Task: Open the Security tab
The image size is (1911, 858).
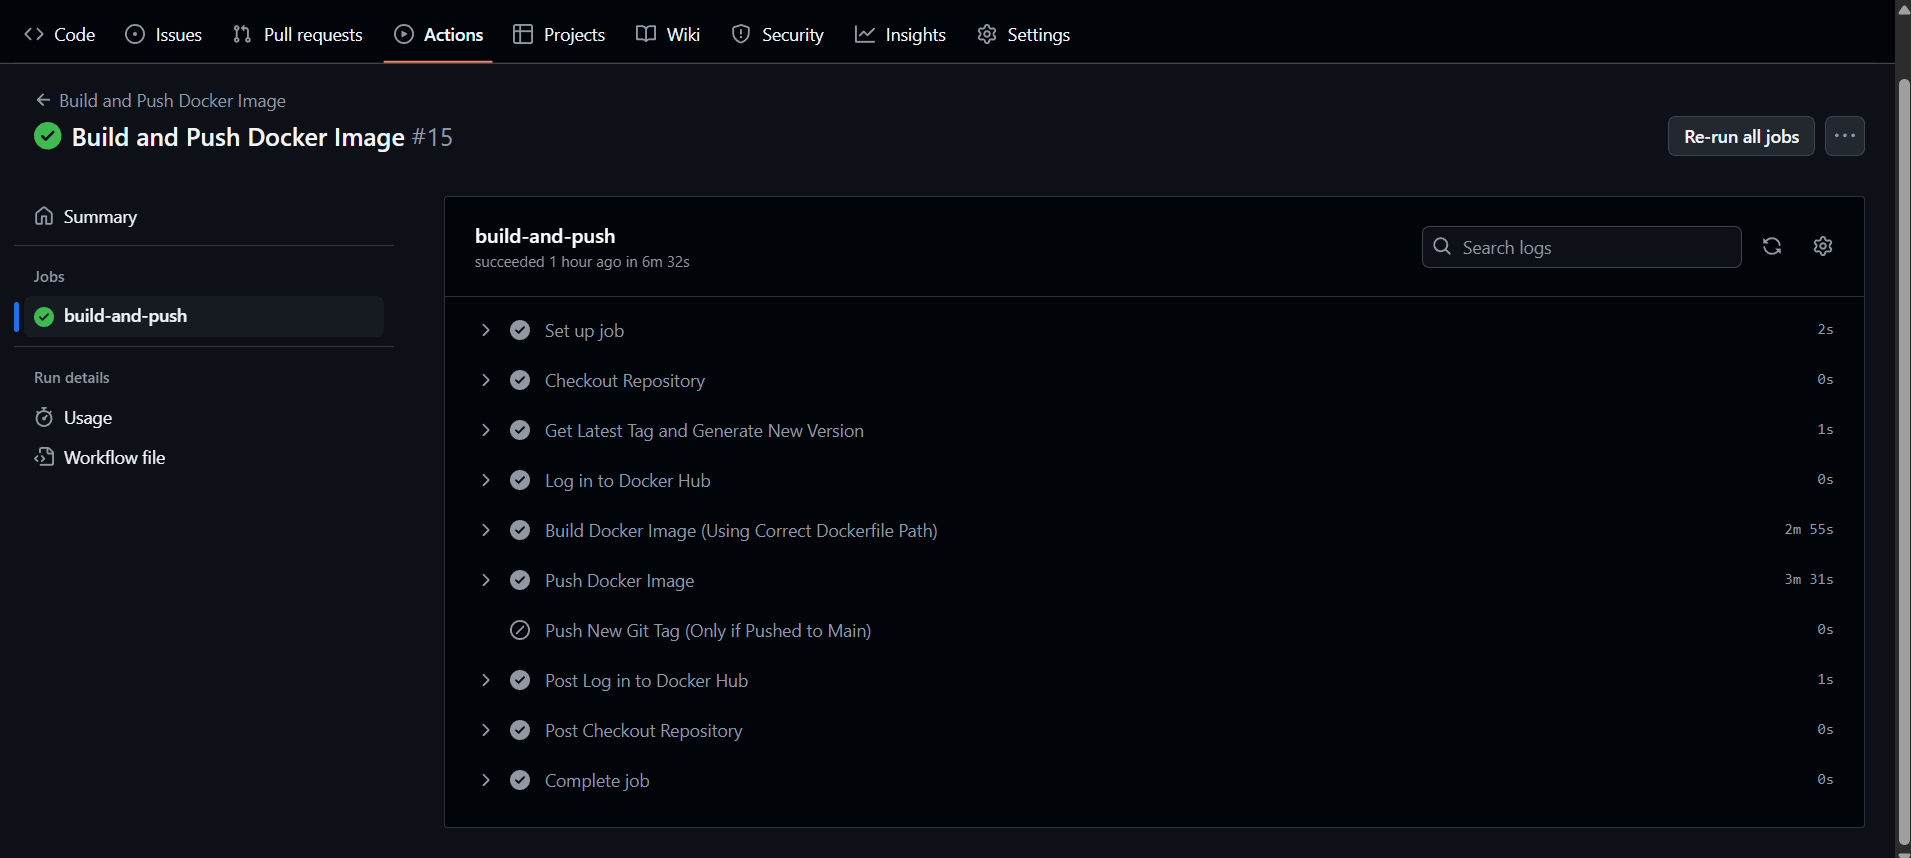Action: (778, 34)
